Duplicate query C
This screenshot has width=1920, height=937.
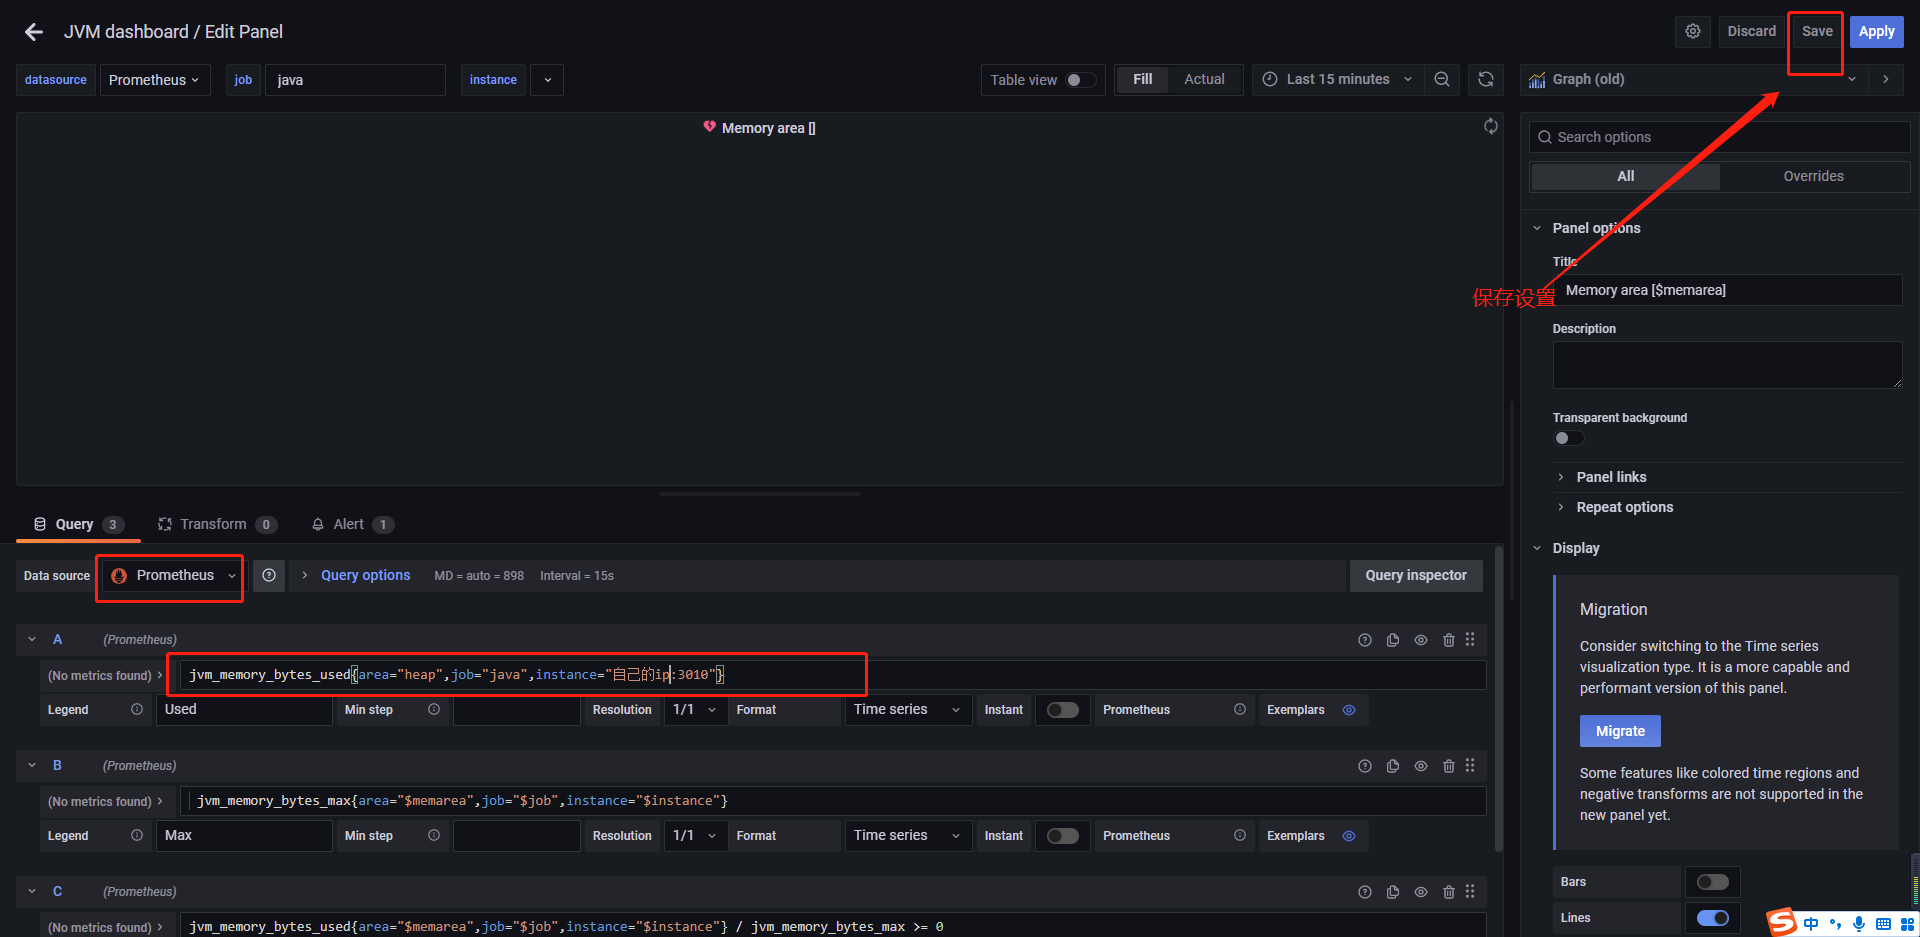[x=1393, y=892]
